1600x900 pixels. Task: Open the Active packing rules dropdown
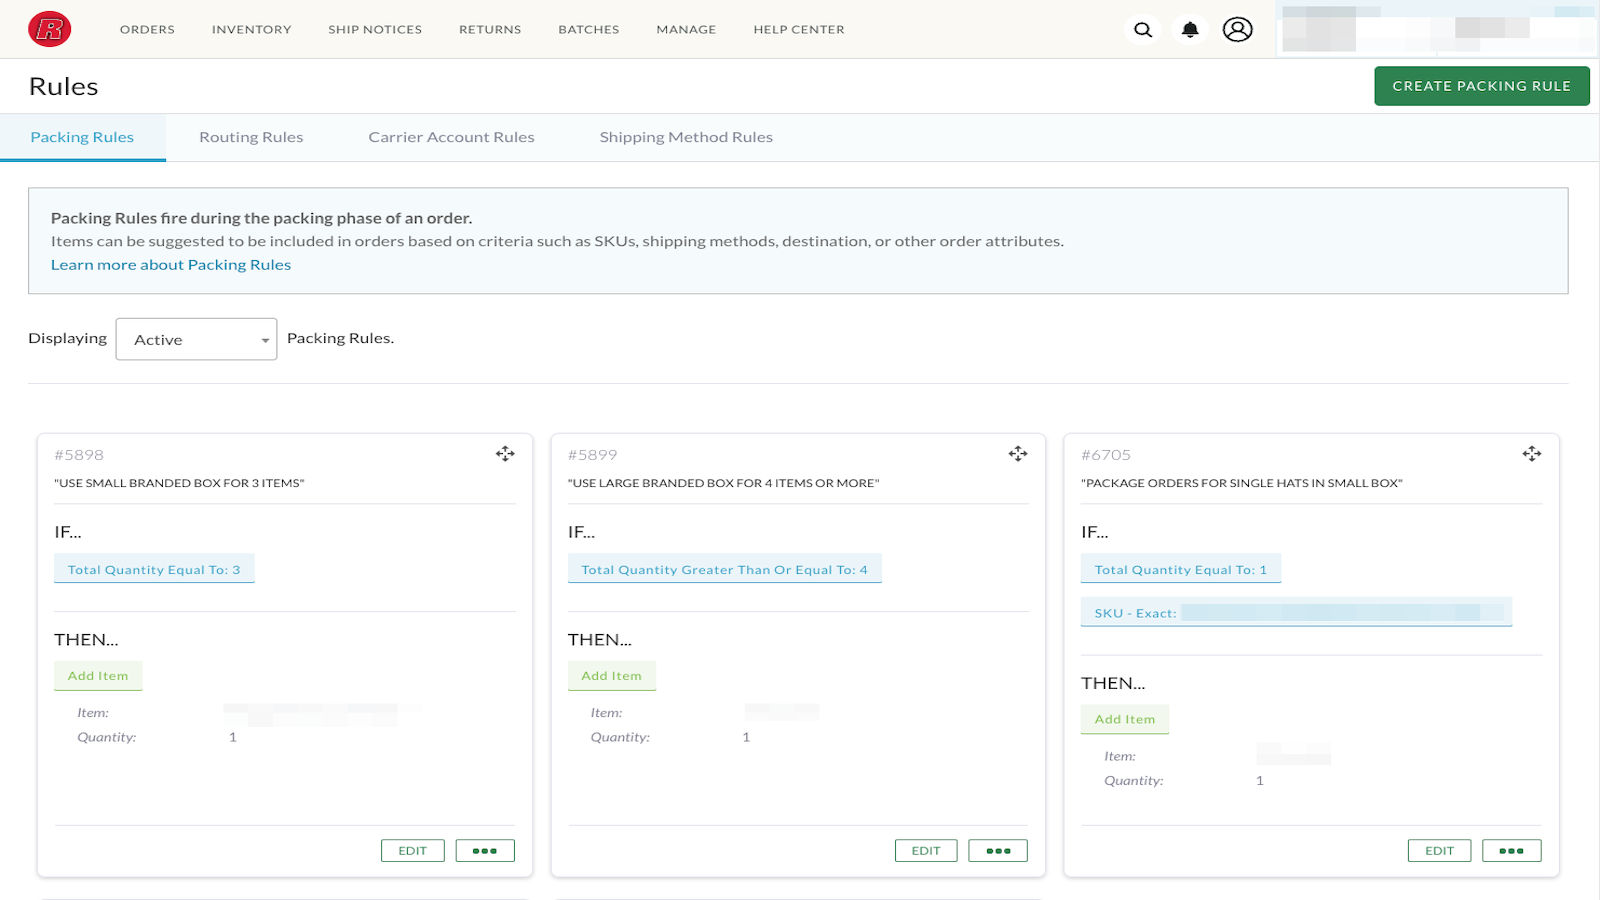pos(195,339)
